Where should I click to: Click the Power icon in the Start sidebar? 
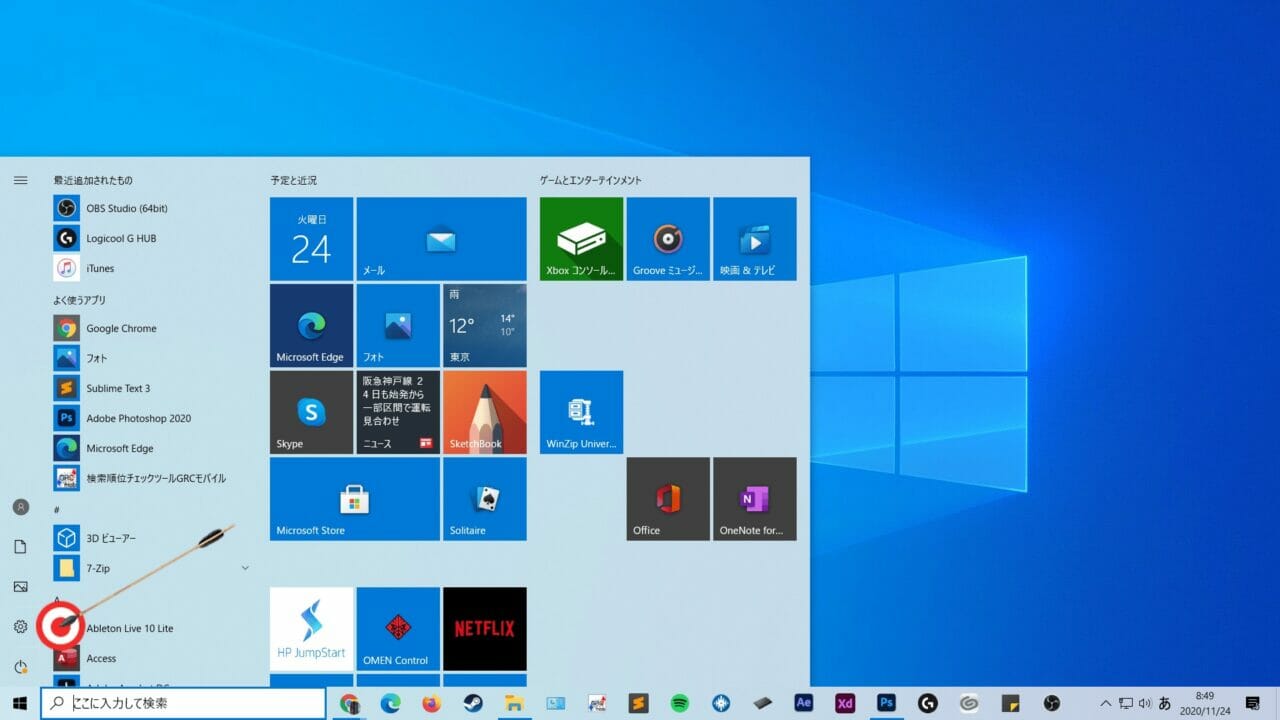coord(20,666)
